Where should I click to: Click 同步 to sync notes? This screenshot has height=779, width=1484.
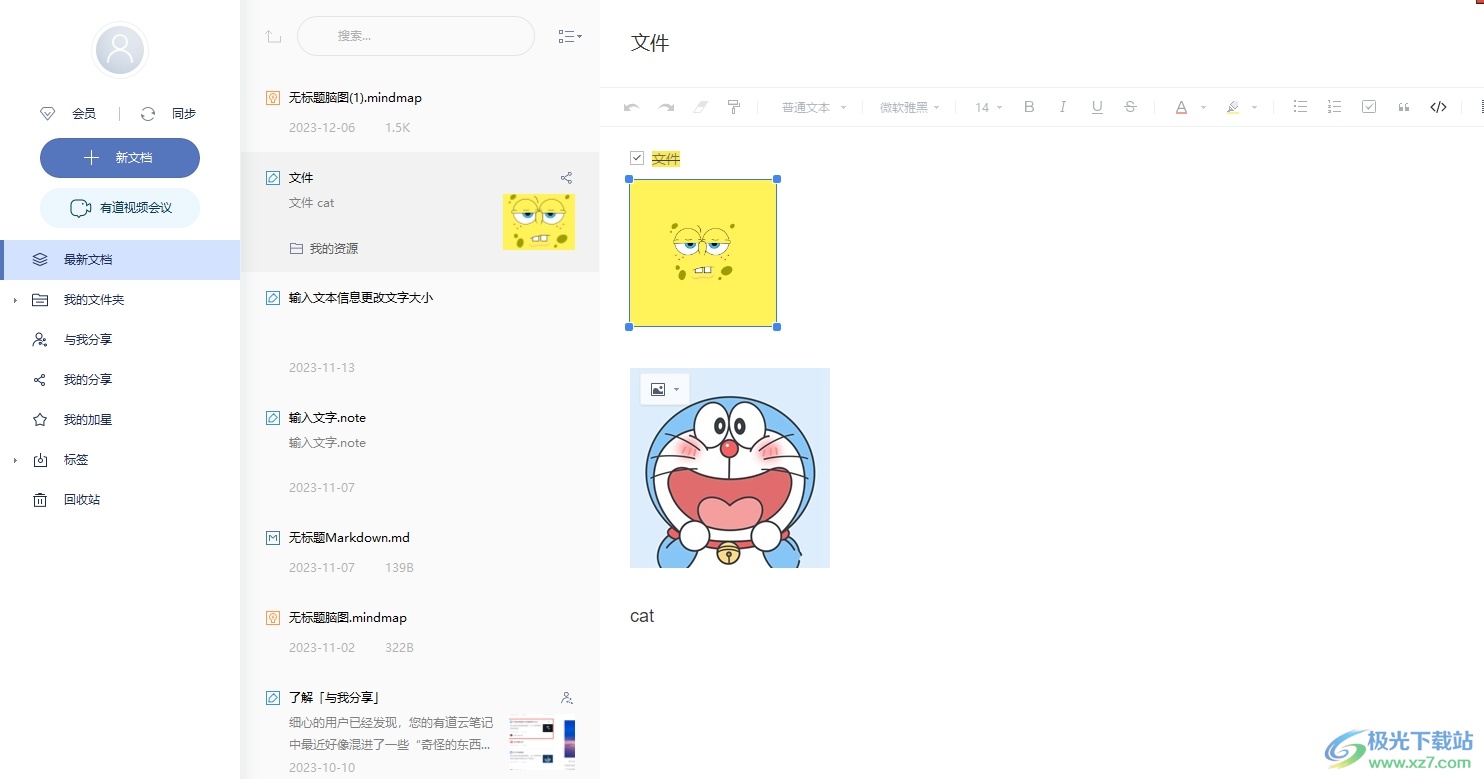point(184,114)
